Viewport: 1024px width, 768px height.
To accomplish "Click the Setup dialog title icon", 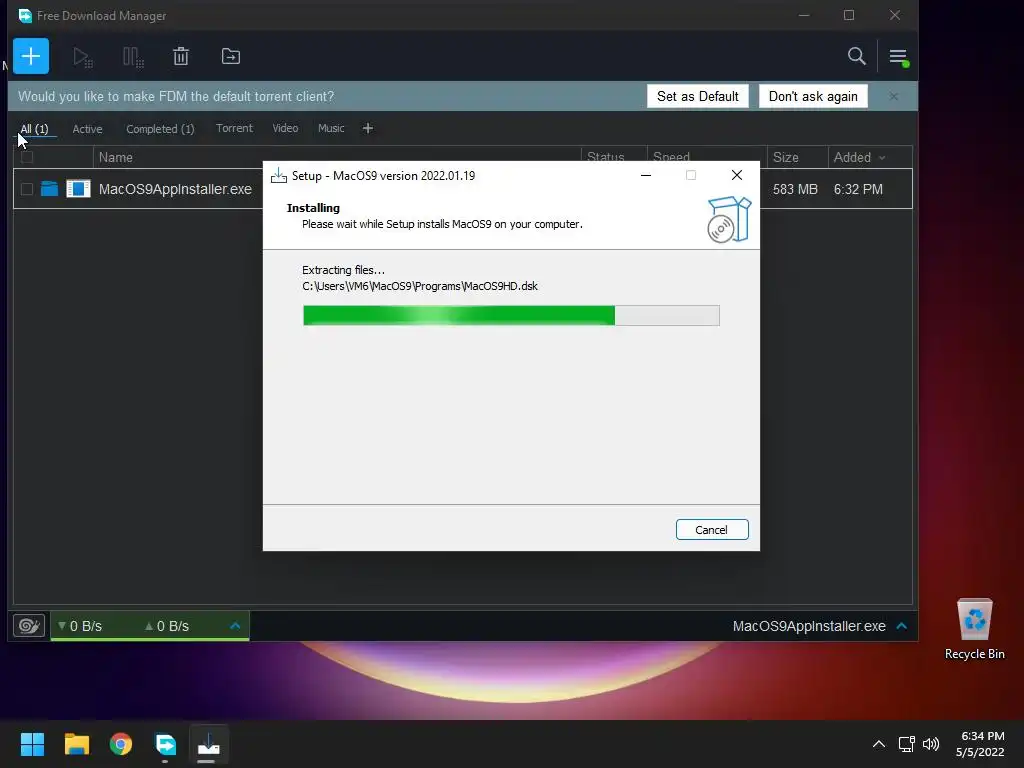I will point(279,175).
